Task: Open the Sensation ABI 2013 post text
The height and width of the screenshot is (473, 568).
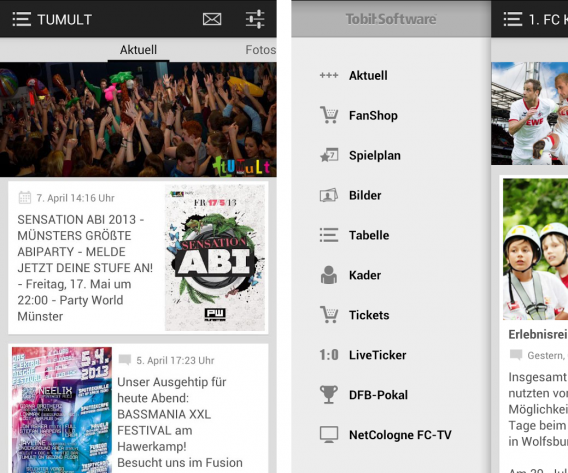Action: coord(85,268)
